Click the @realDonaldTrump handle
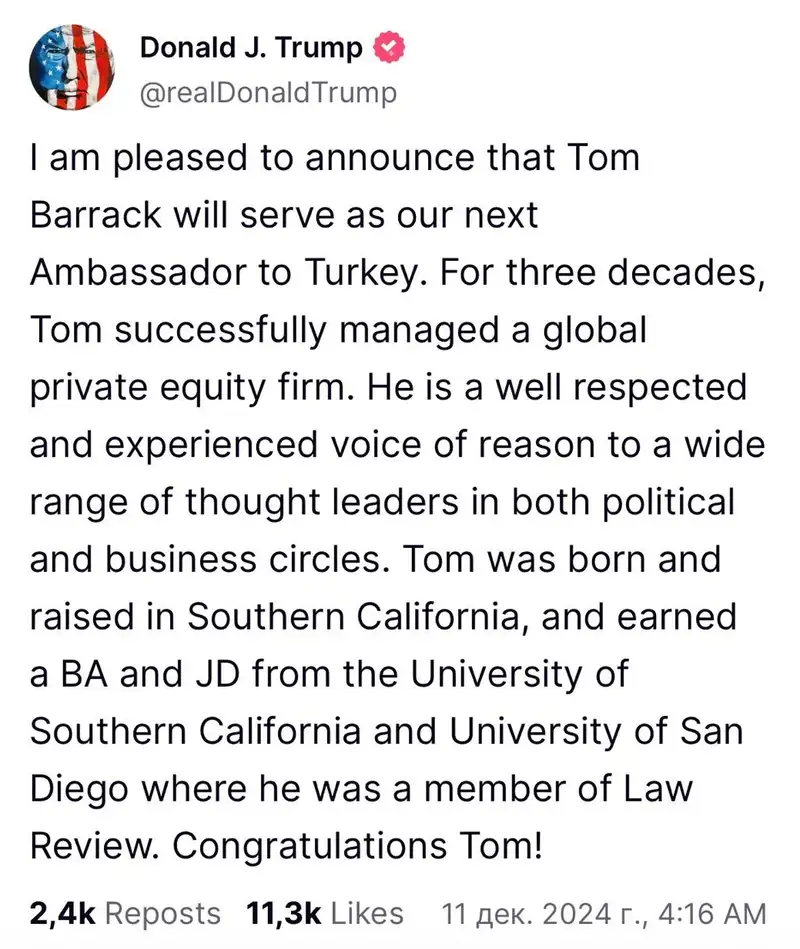Viewport: 800px width, 949px height. (268, 93)
